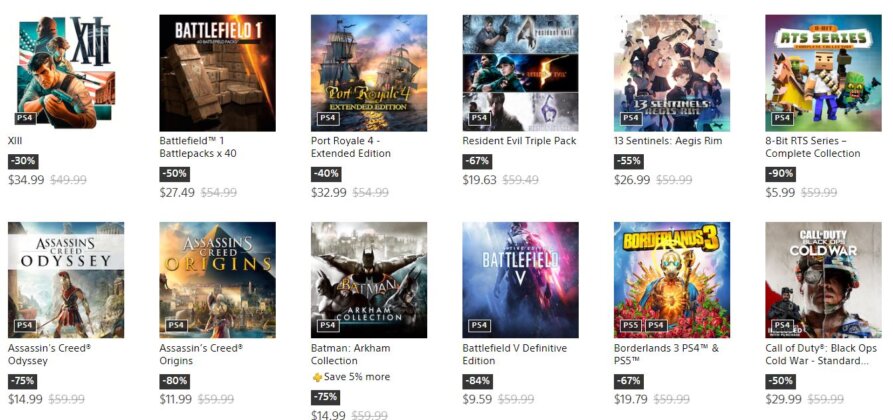Open the Batman: Arkham Collection cover thumbnail

369,280
